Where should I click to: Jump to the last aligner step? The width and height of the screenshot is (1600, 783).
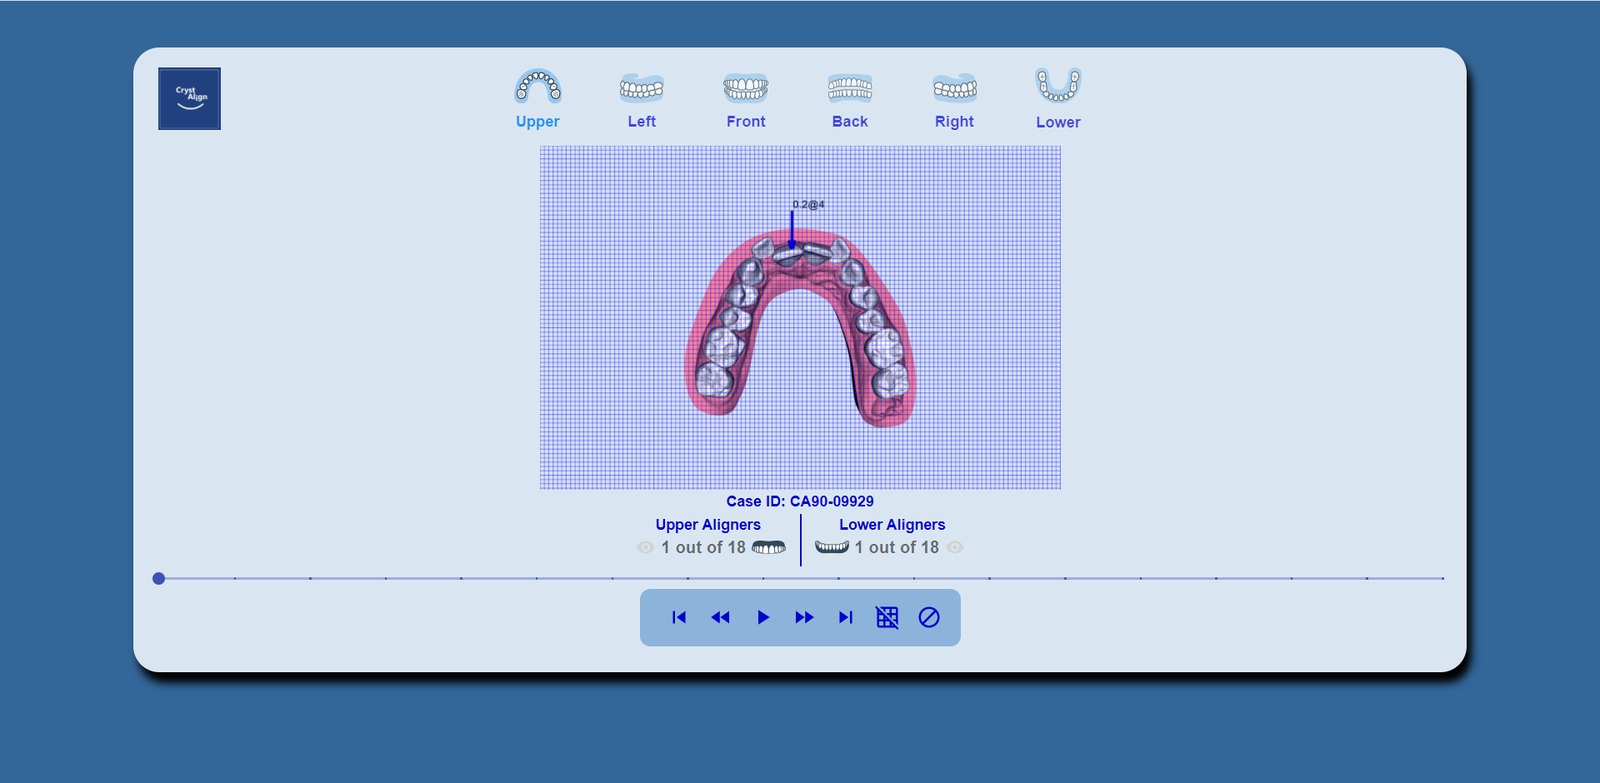tap(846, 617)
